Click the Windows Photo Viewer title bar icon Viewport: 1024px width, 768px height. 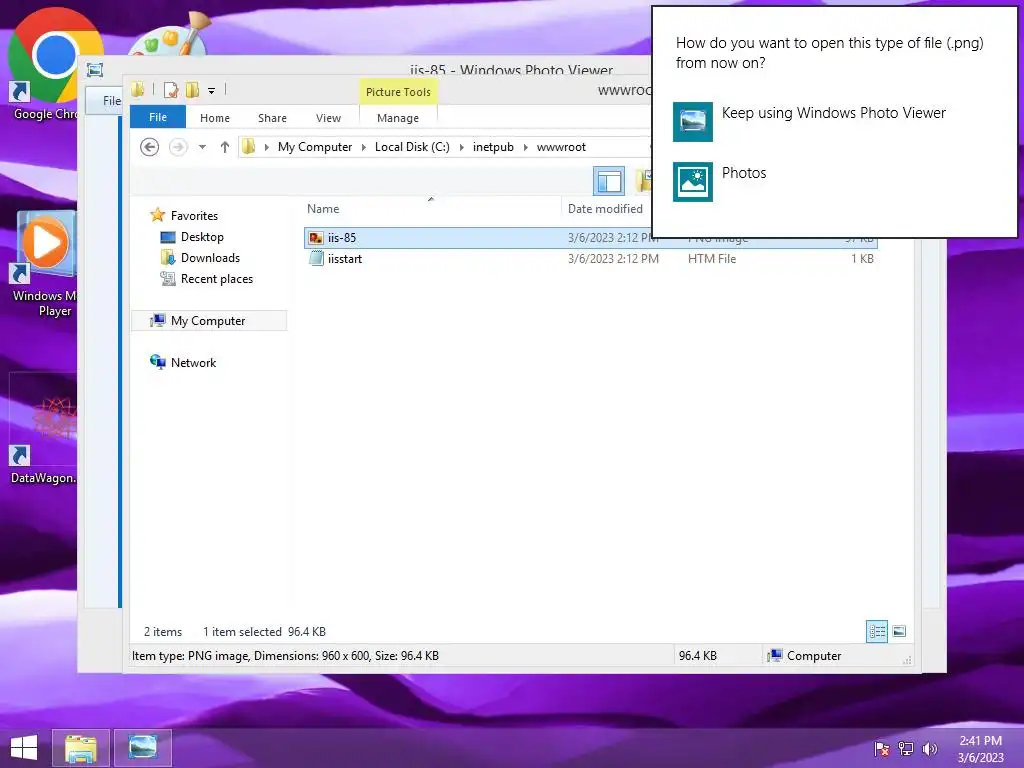click(x=95, y=70)
